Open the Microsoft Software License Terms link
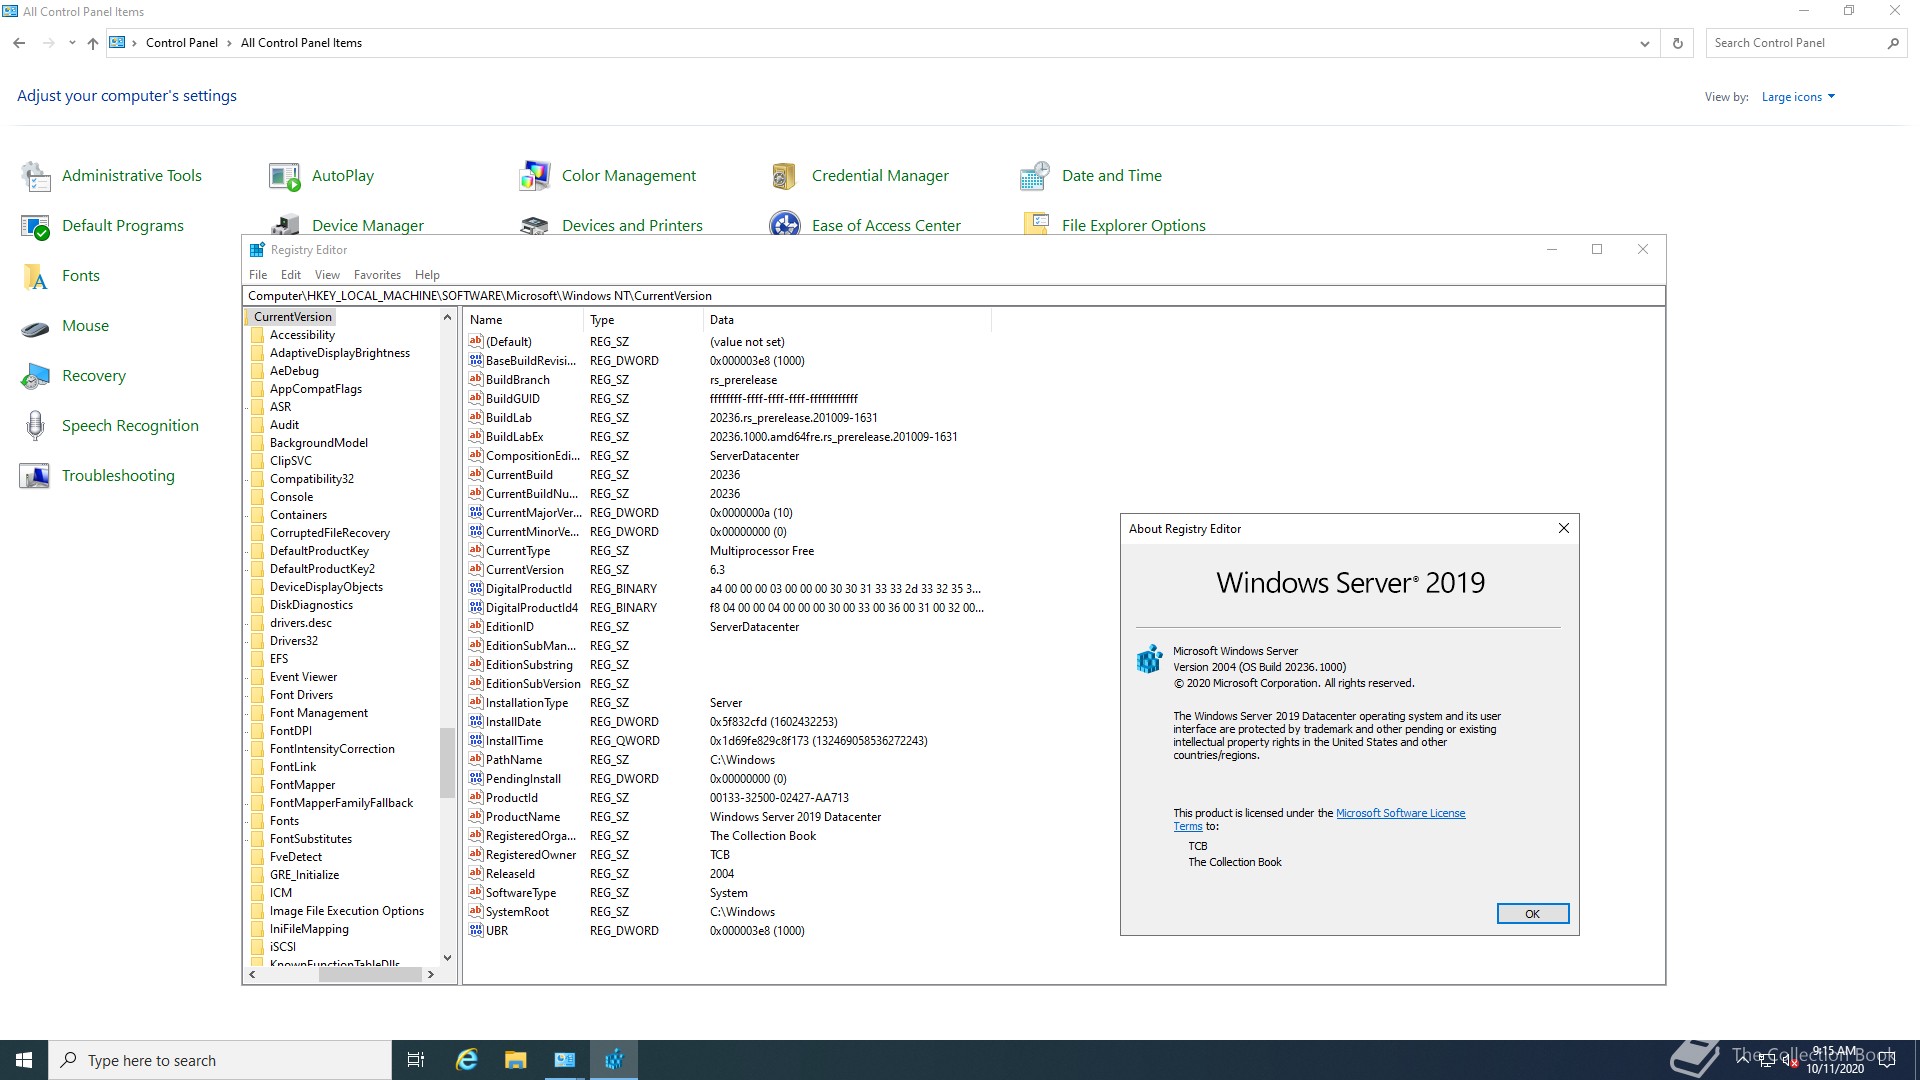This screenshot has width=1920, height=1080. click(1400, 813)
